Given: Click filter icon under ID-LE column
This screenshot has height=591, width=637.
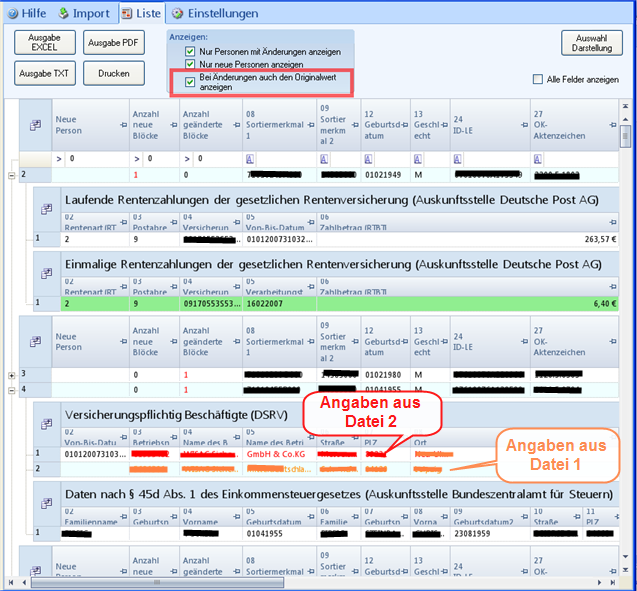Looking at the screenshot, I should pyautogui.click(x=455, y=158).
